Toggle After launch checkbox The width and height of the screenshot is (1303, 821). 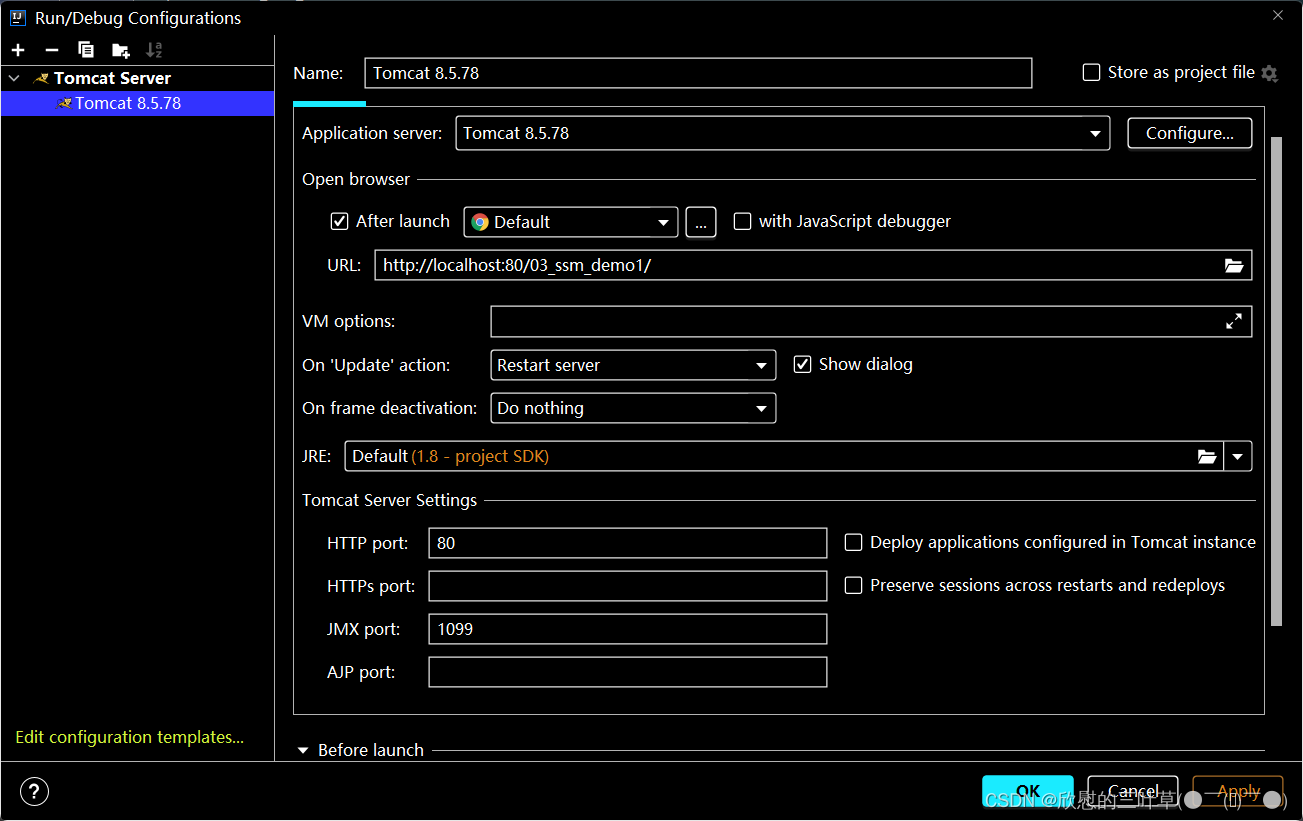(x=340, y=221)
